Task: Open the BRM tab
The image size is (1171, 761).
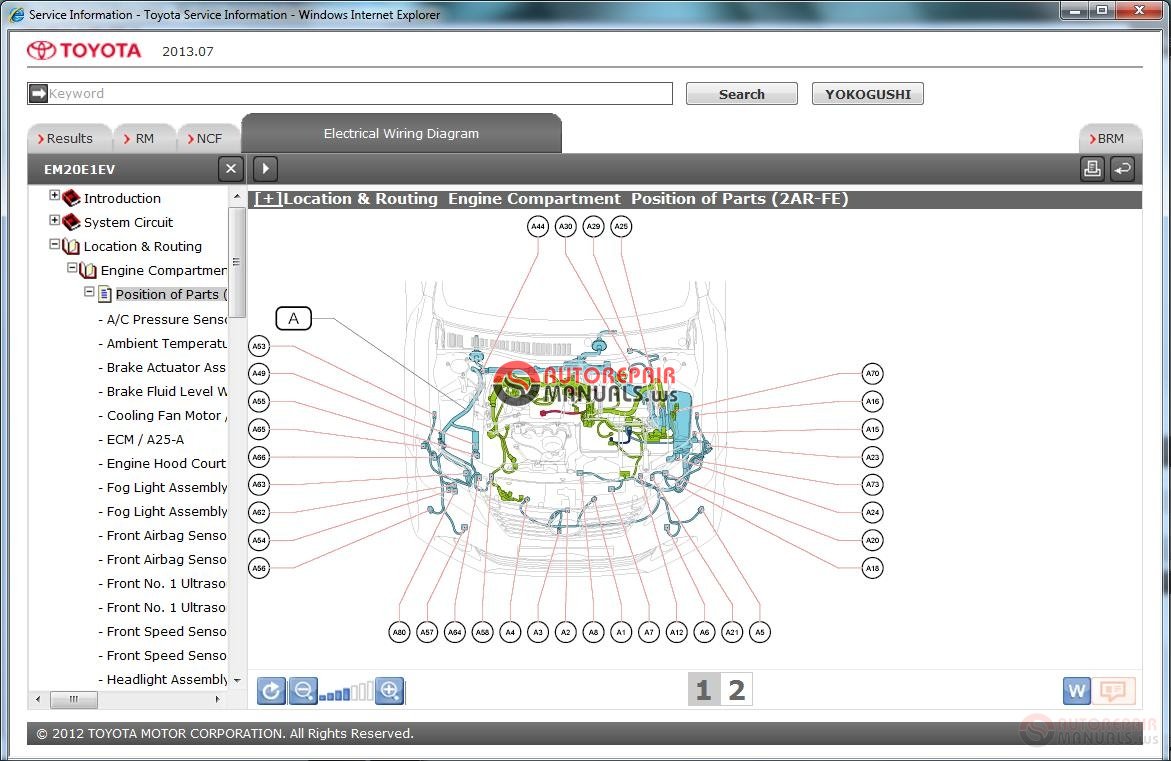Action: point(1111,138)
